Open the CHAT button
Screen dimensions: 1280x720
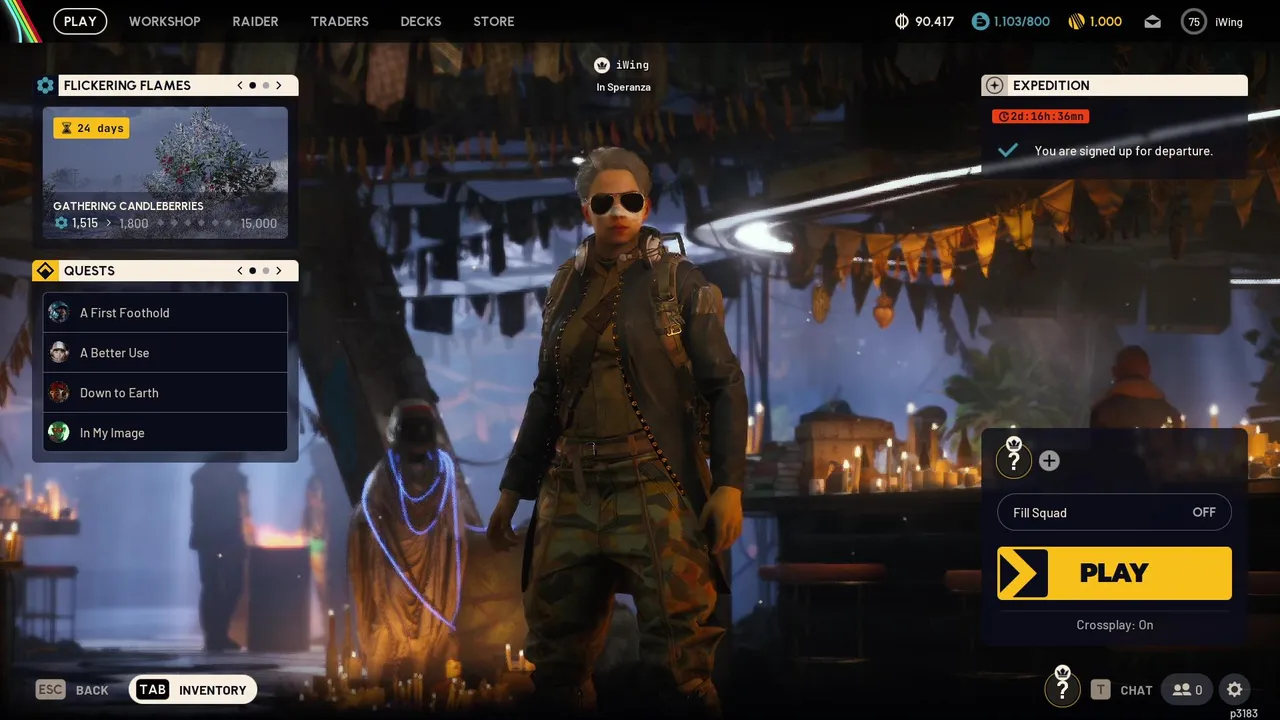tap(1136, 690)
